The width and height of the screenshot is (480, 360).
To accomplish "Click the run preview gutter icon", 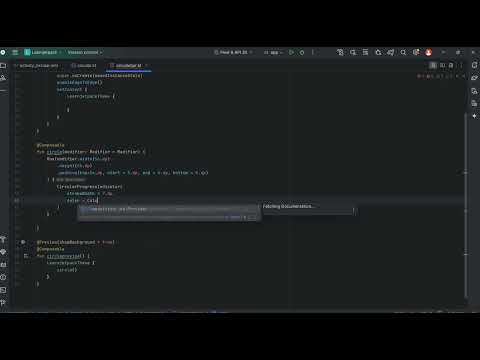I will coord(26,256).
